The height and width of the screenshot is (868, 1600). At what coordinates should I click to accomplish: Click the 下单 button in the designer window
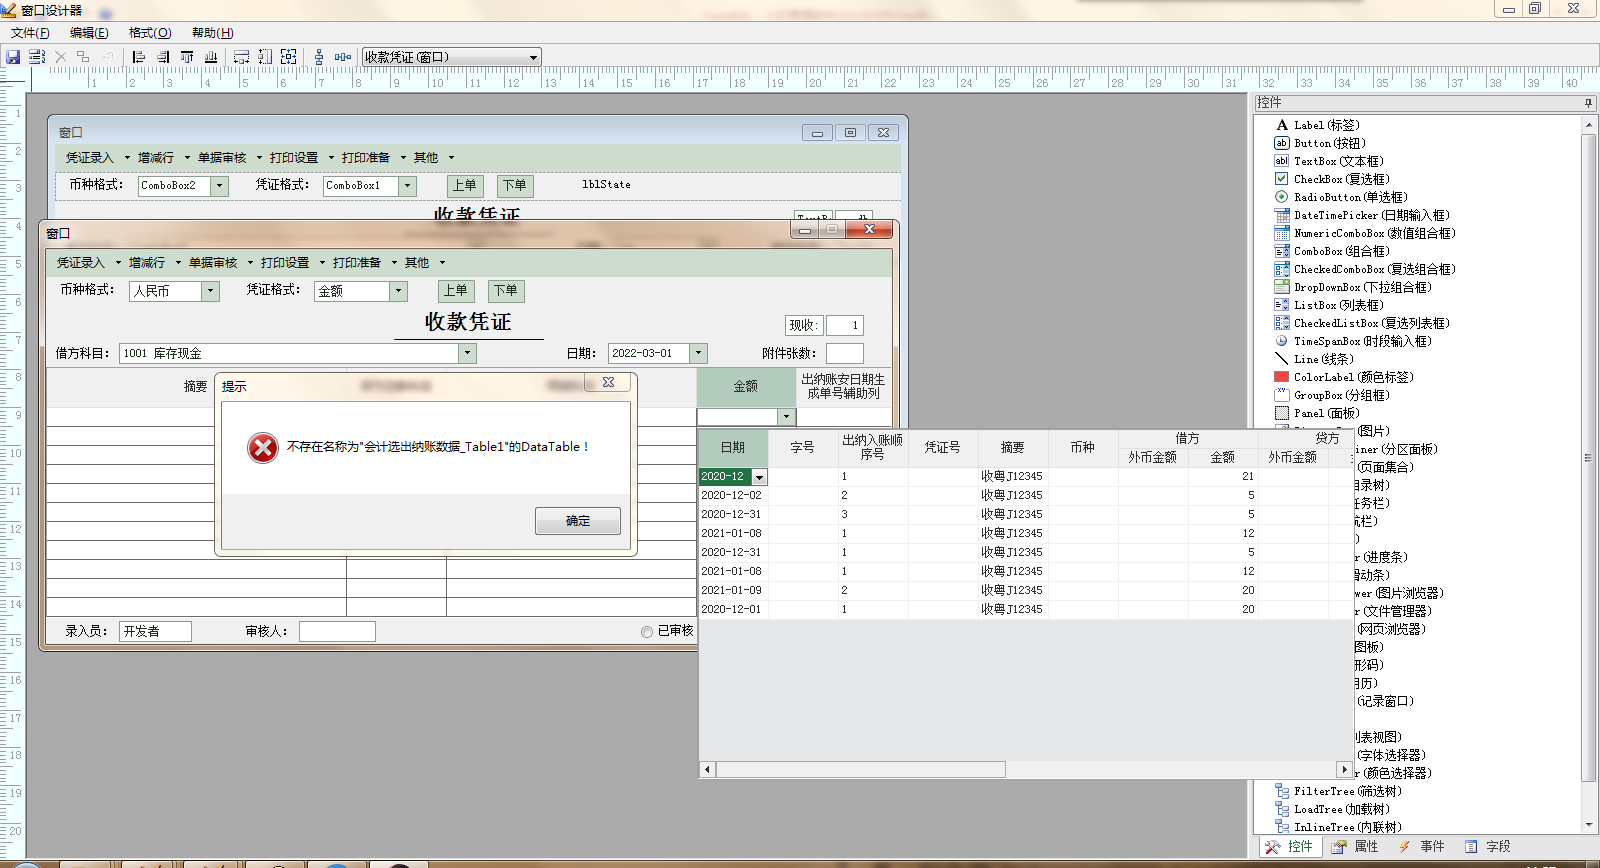(515, 186)
